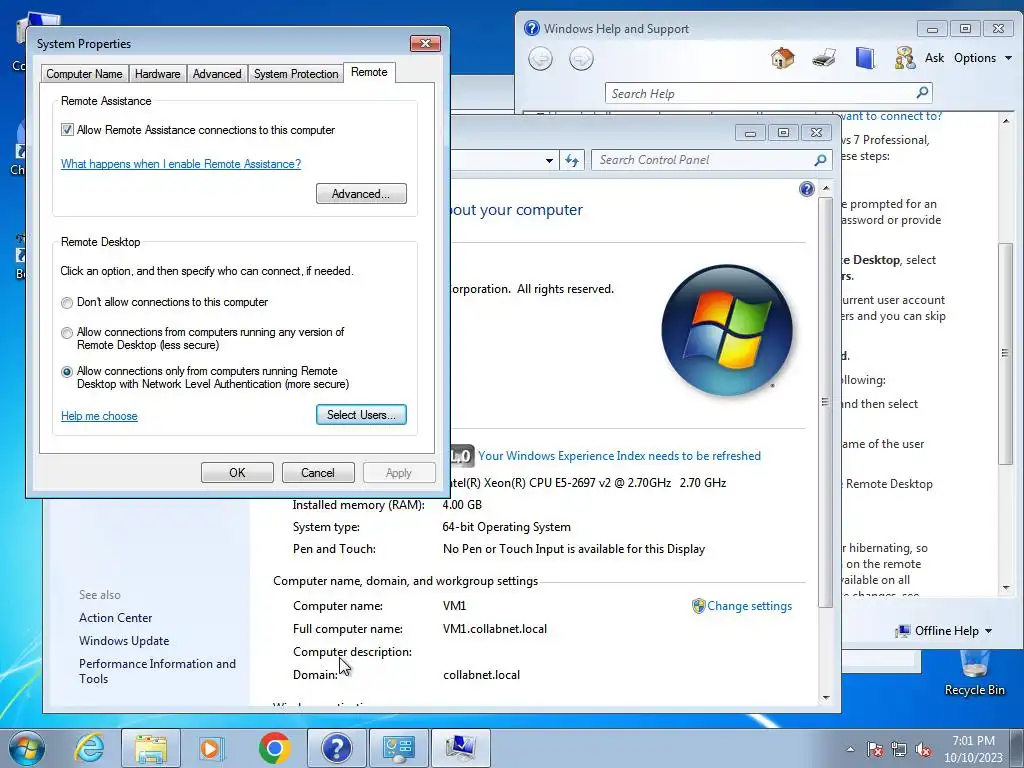The image size is (1024, 768).
Task: Click Change settings link in System window
Action: click(749, 606)
